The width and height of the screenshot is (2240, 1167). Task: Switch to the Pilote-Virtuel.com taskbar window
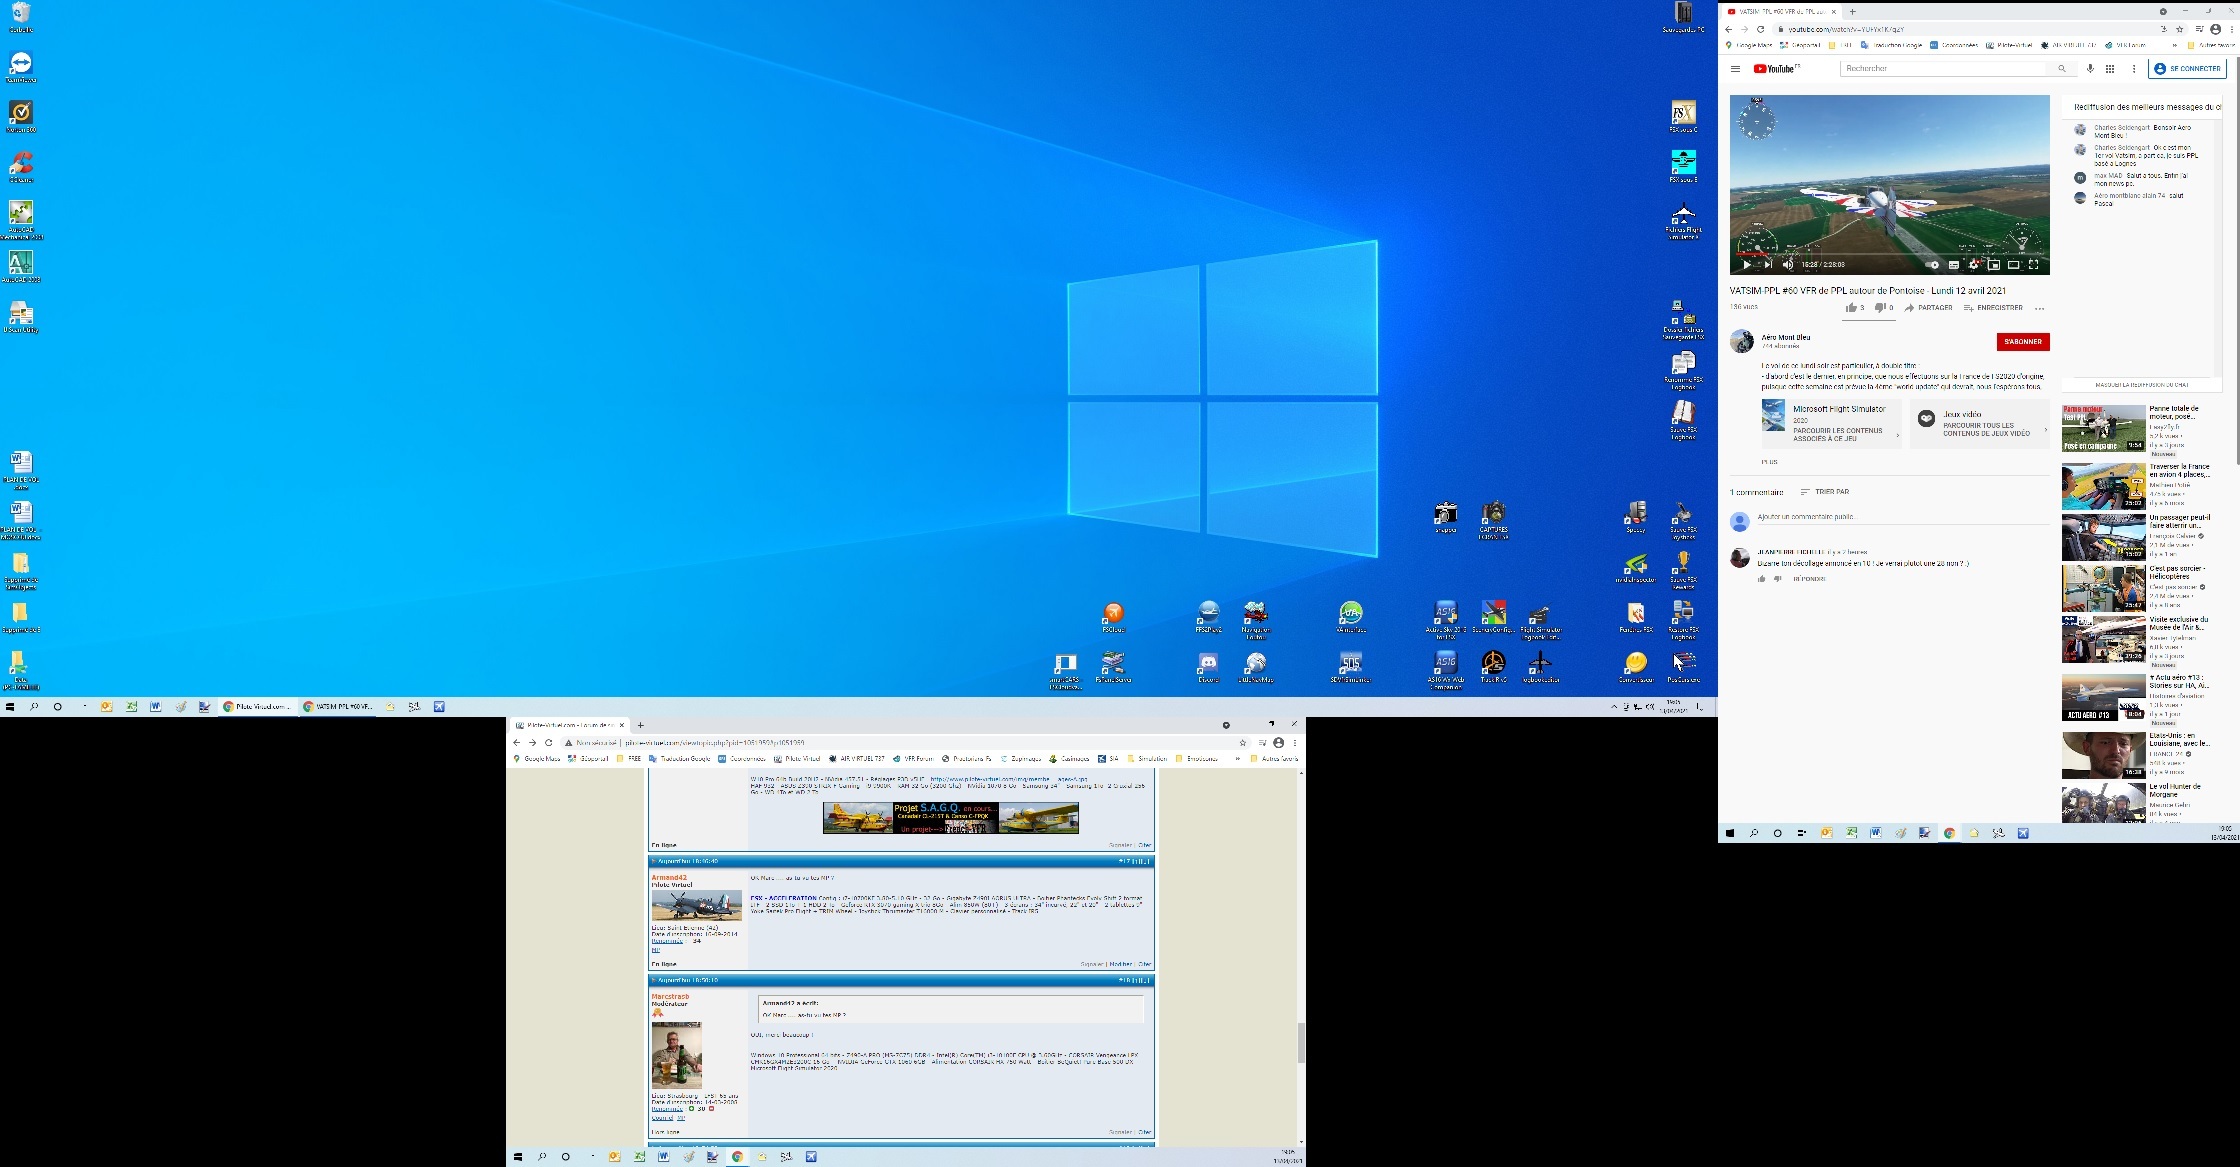click(x=258, y=707)
